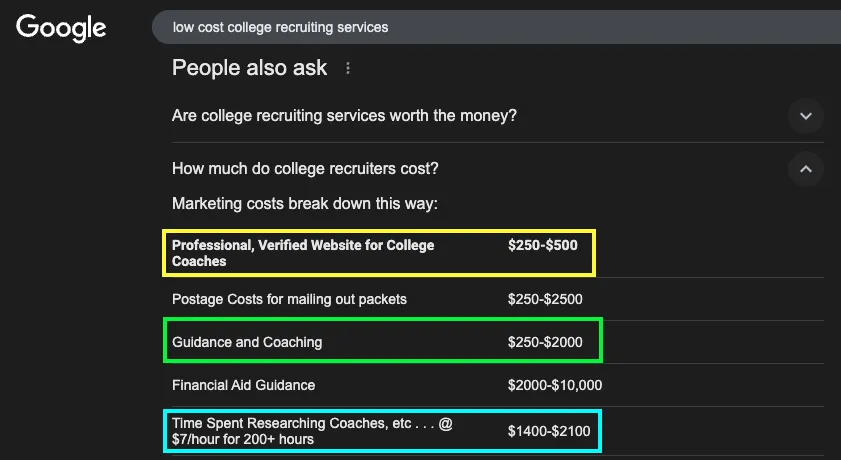Click the Financial Aid Guidance label
841x460 pixels.
click(x=244, y=385)
